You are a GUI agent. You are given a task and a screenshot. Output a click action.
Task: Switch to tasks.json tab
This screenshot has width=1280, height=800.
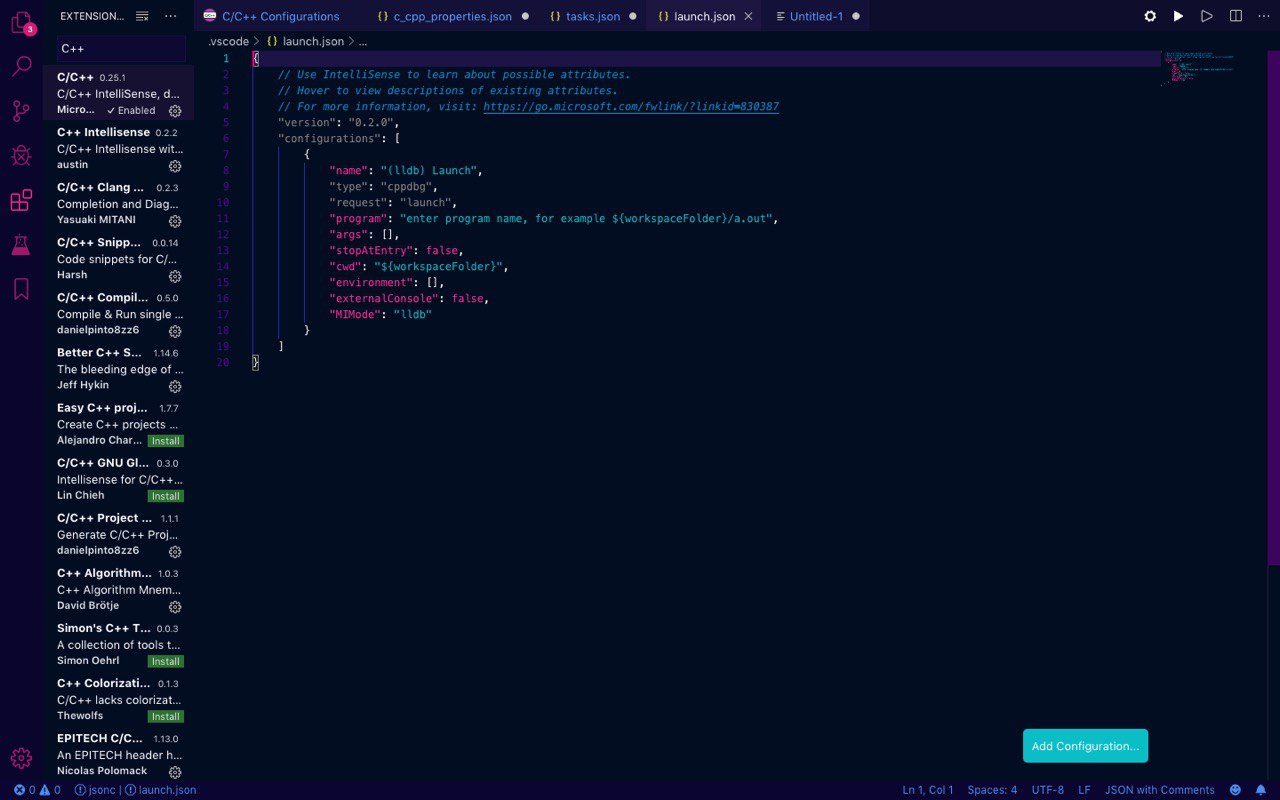point(593,16)
